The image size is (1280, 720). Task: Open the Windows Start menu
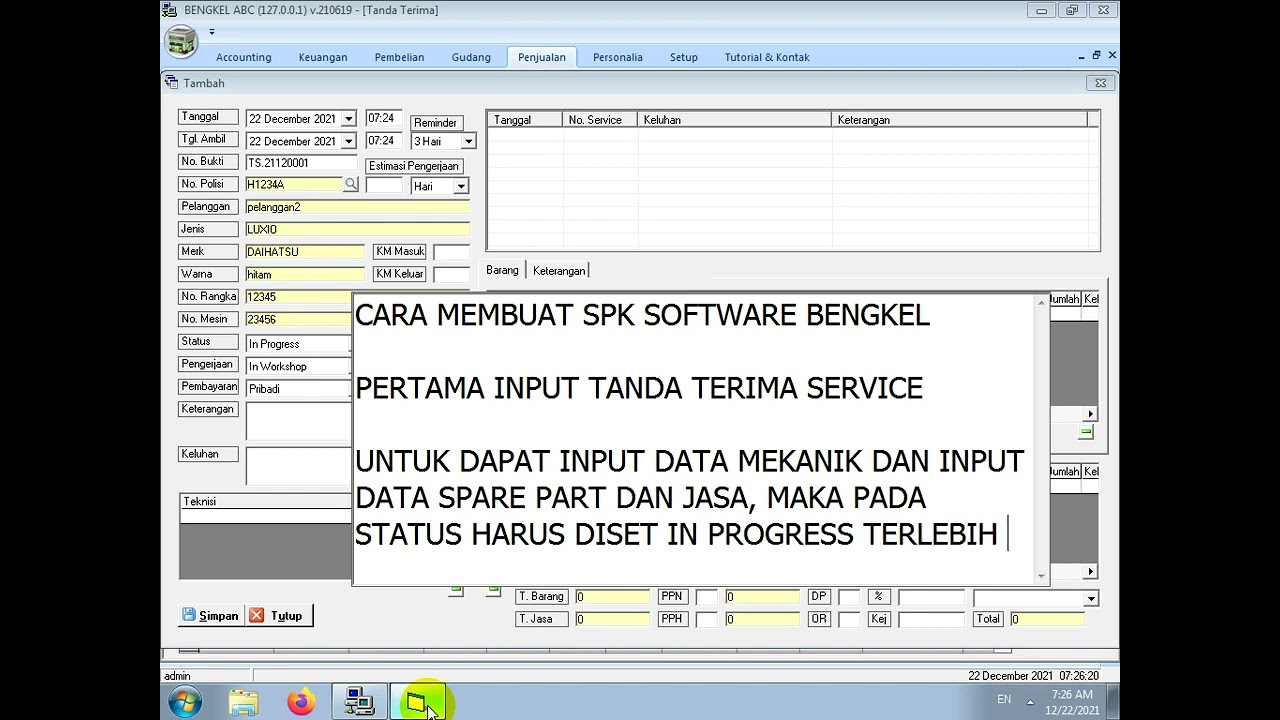point(185,702)
